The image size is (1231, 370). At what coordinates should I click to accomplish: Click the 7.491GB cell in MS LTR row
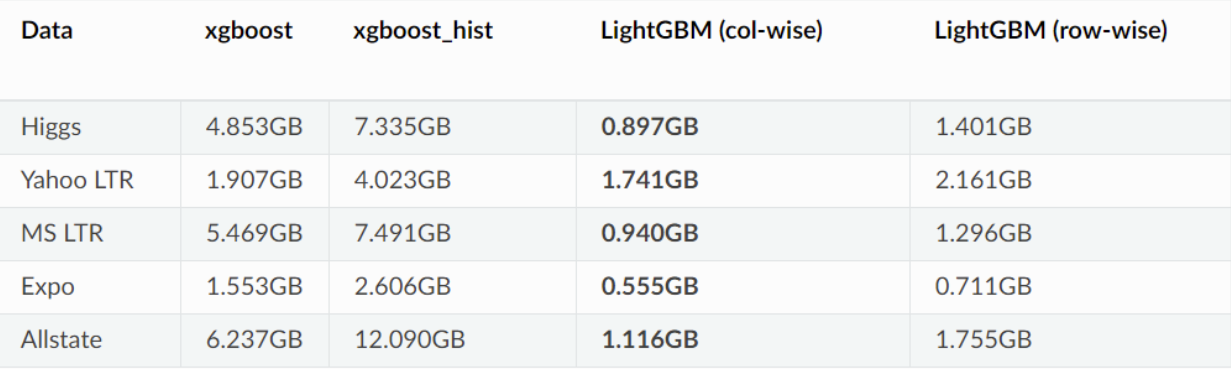[402, 234]
